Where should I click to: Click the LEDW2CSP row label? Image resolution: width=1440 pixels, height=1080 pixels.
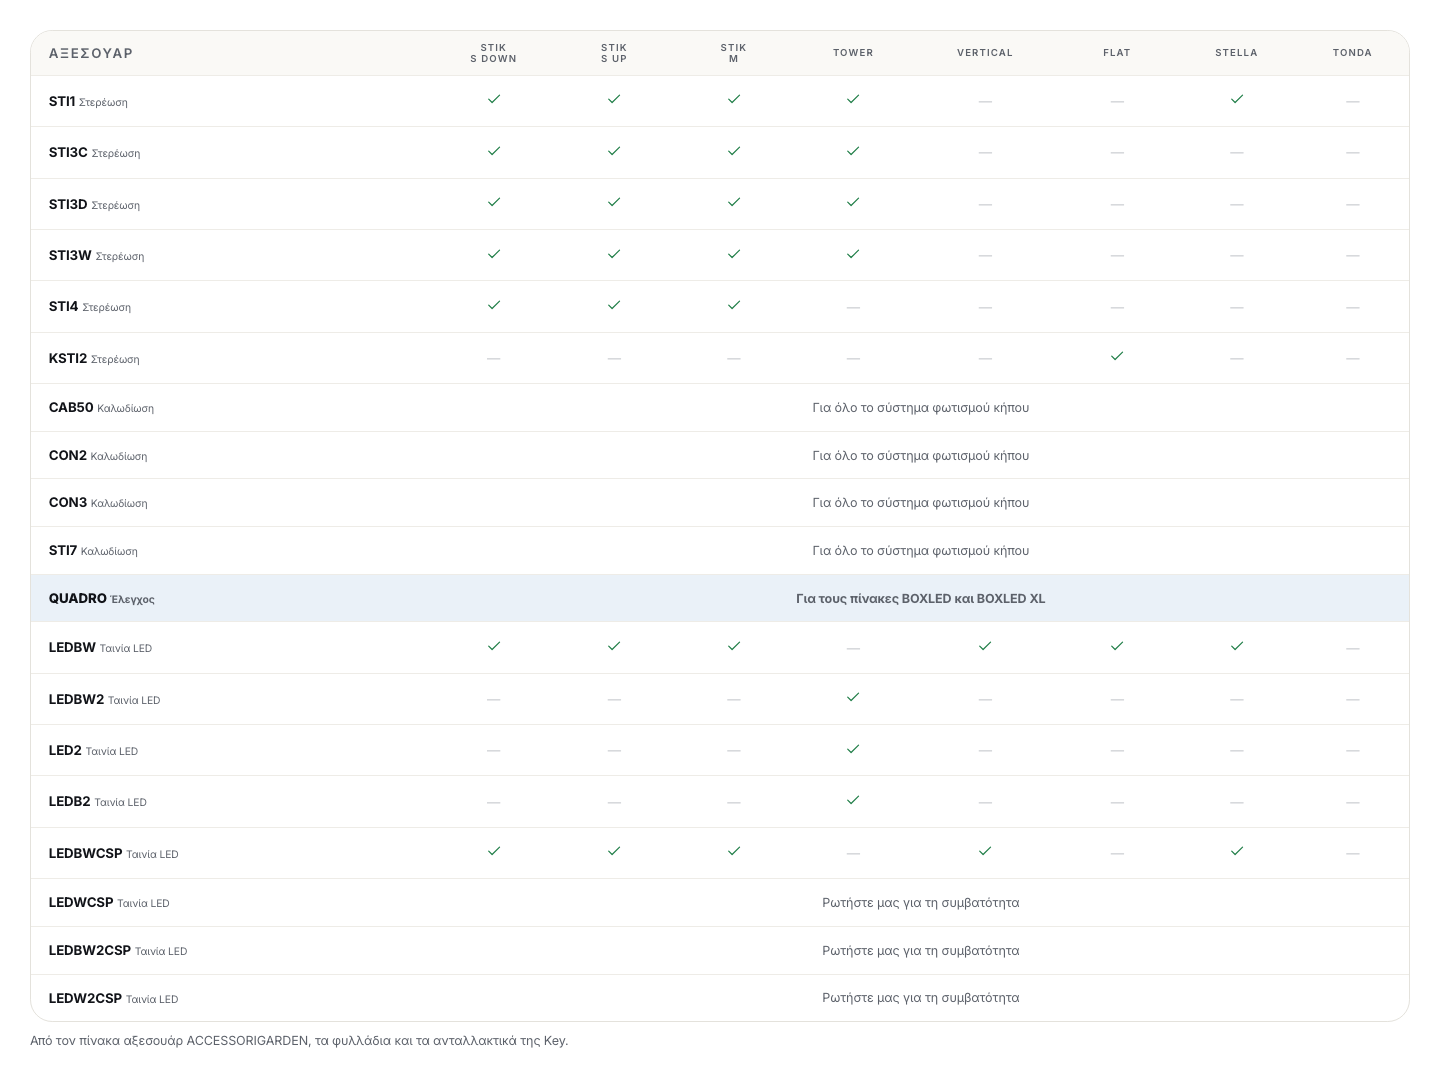(x=114, y=998)
